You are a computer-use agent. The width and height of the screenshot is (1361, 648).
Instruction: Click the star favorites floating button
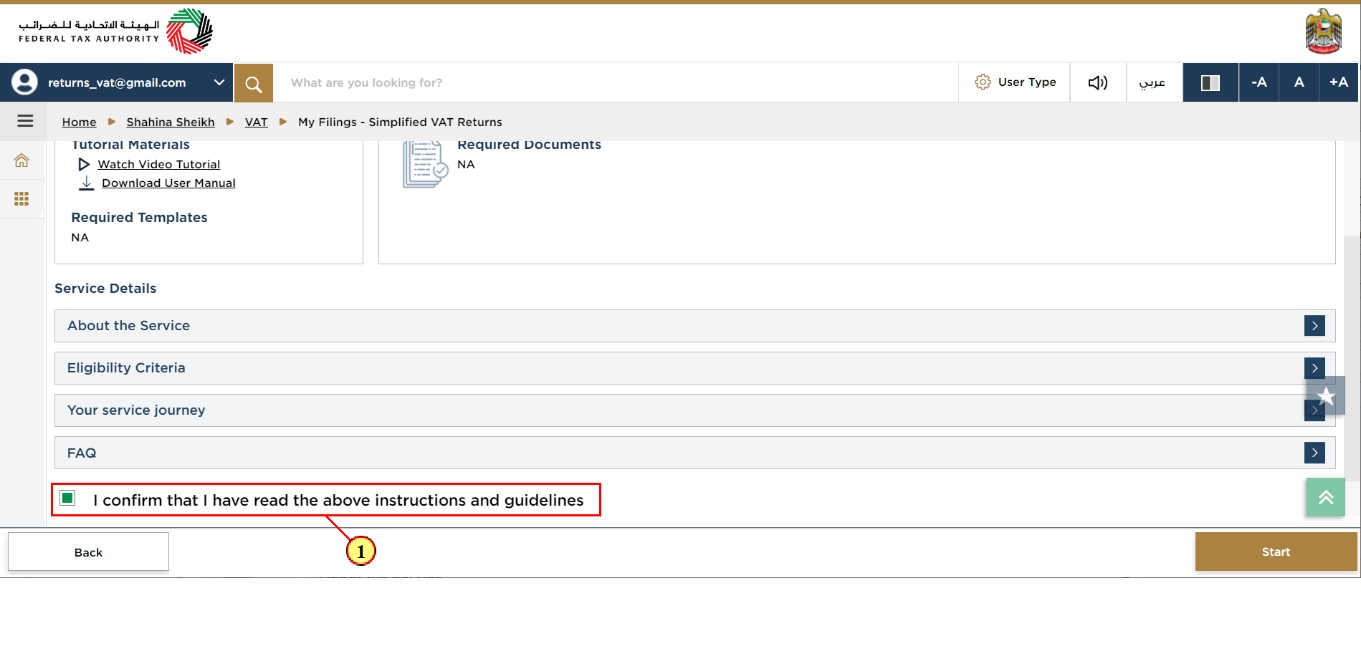pyautogui.click(x=1326, y=396)
